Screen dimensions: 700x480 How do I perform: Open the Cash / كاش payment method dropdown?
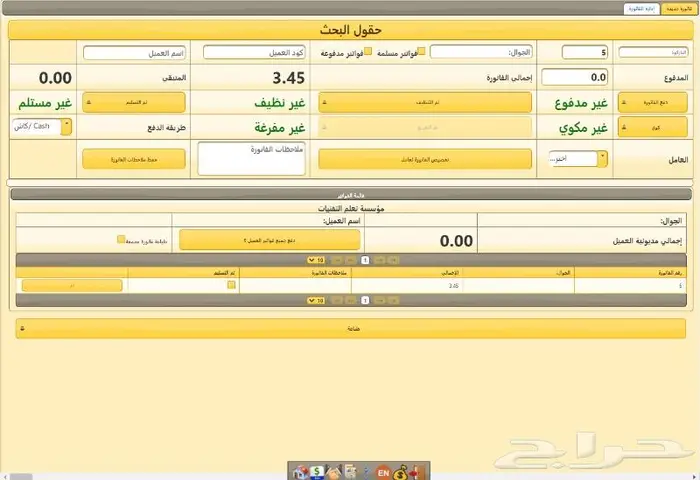pos(42,127)
